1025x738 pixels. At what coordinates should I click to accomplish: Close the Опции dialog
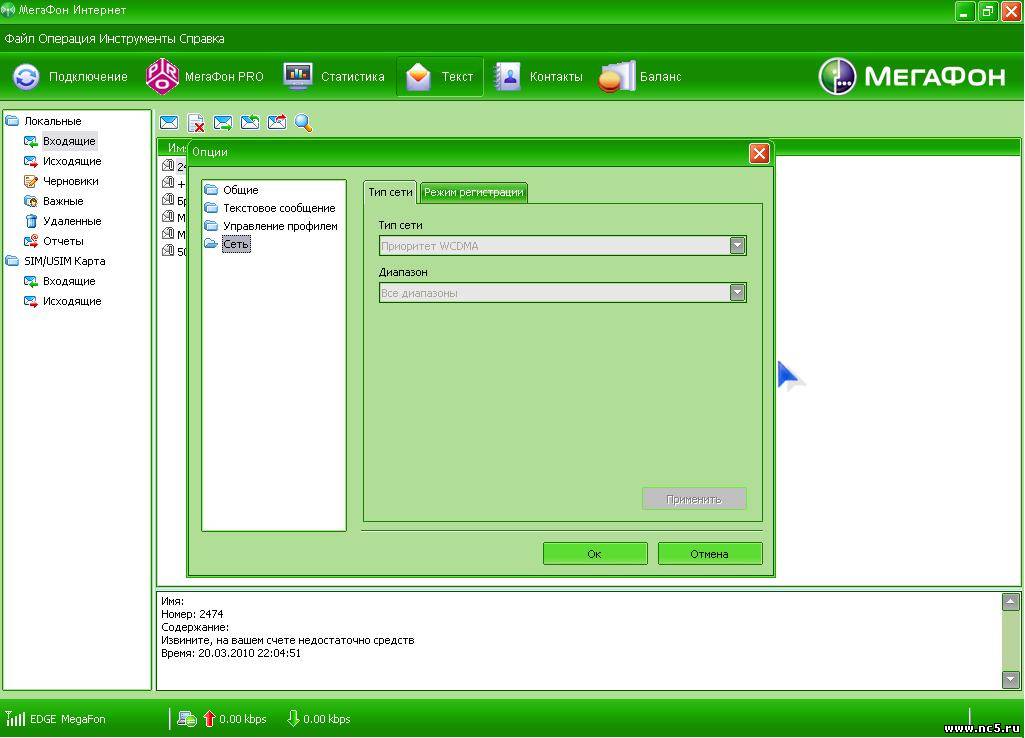point(759,154)
